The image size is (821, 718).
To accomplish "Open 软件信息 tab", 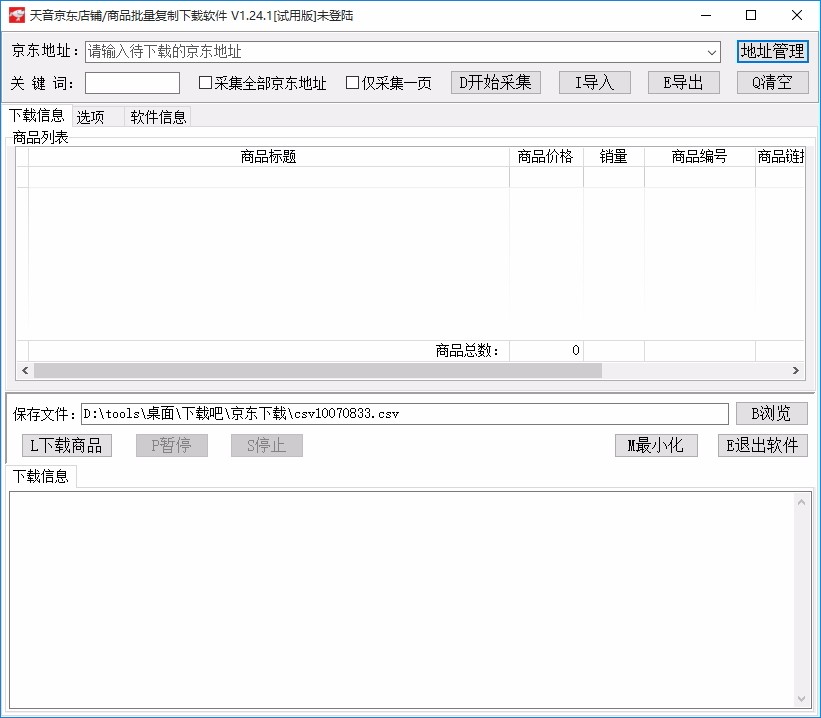I will 158,117.
